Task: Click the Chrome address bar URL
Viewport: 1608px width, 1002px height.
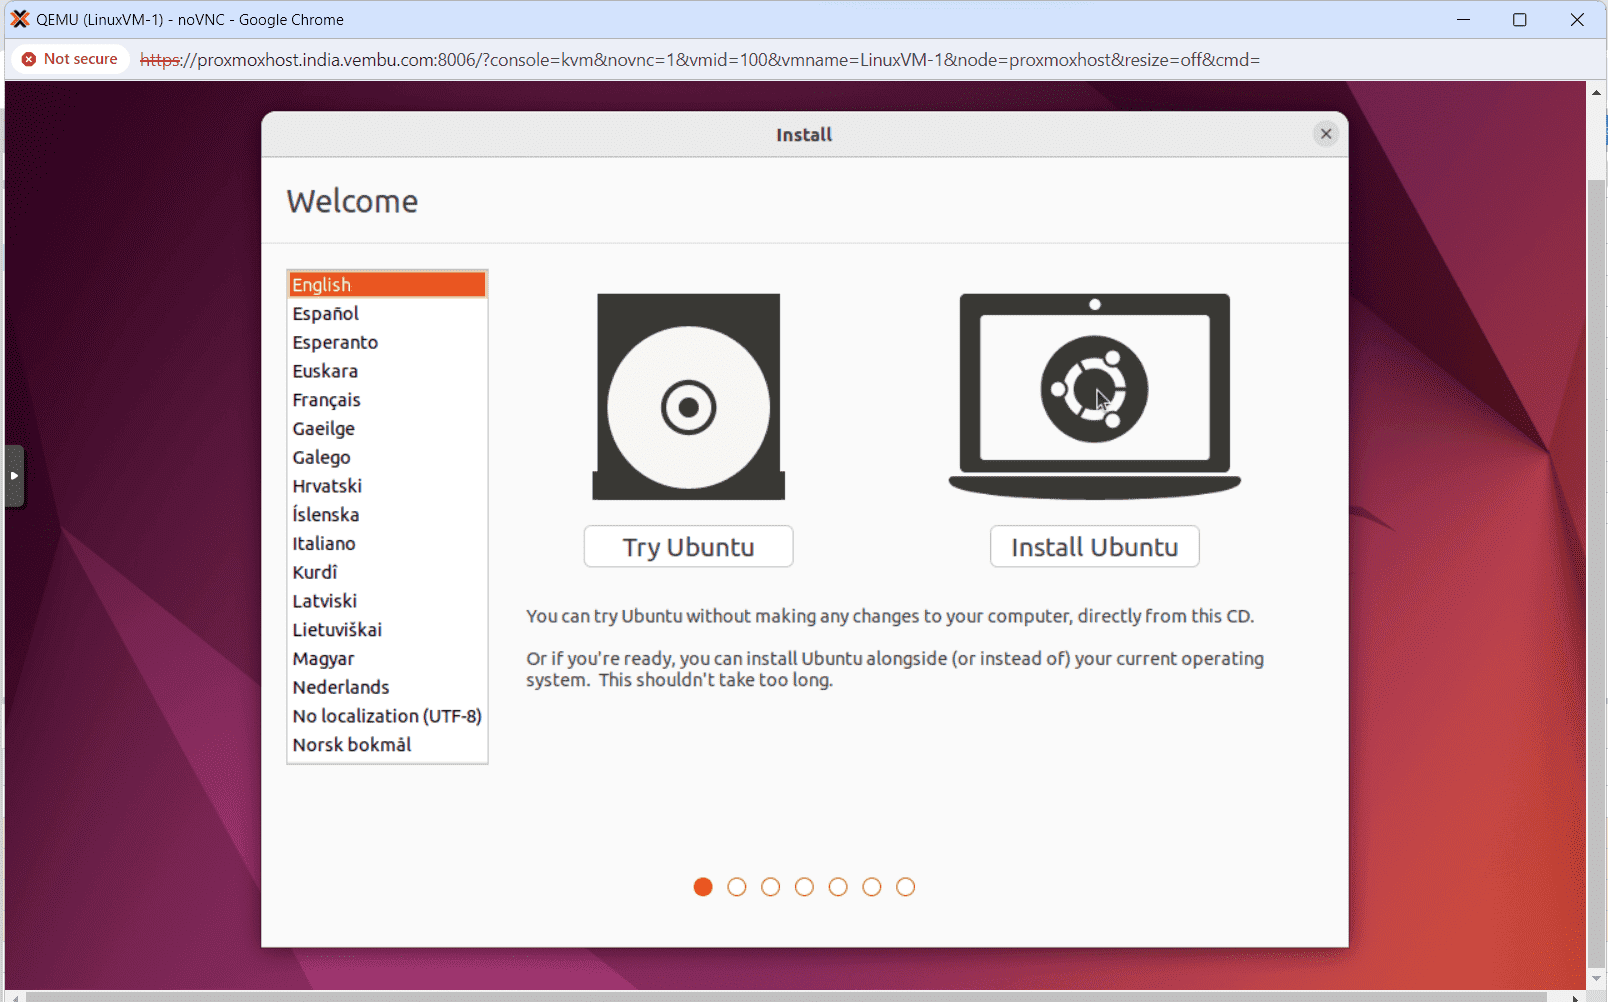Action: coord(700,60)
